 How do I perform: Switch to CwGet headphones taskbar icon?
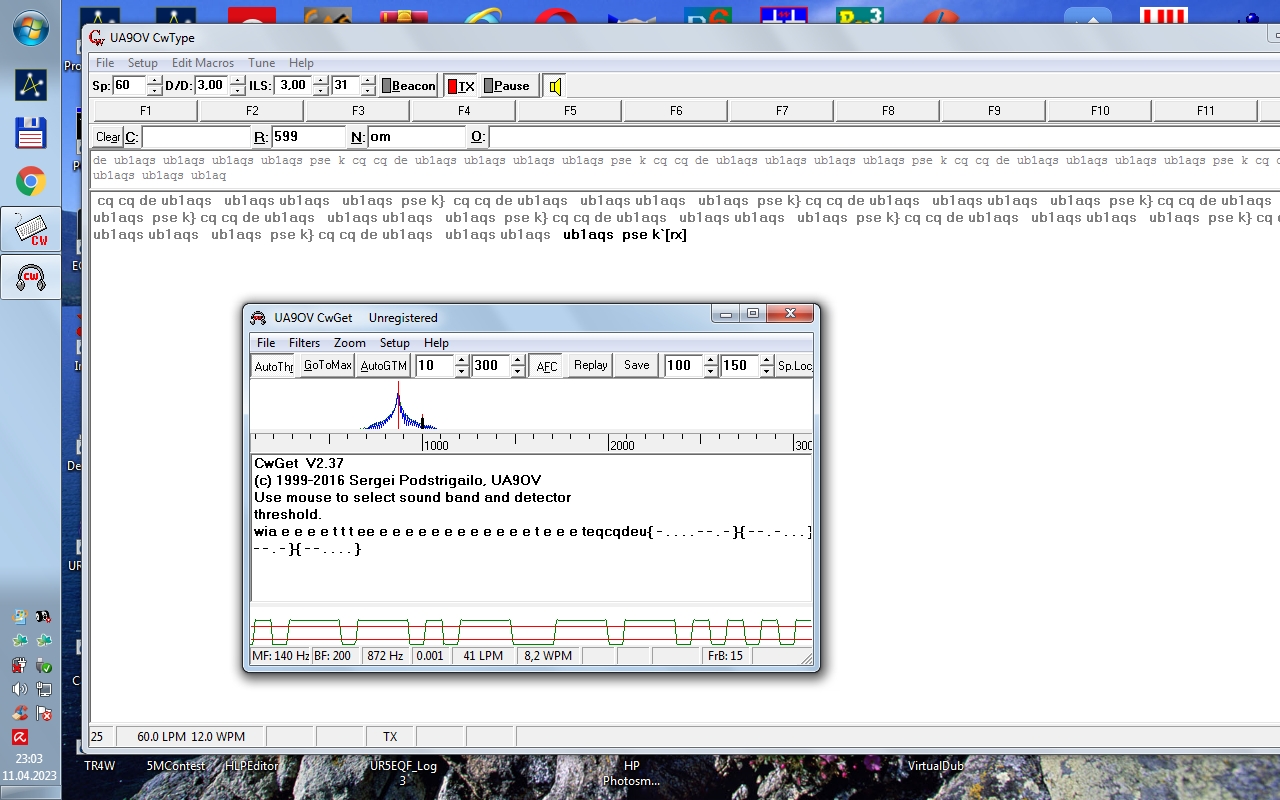coord(30,277)
